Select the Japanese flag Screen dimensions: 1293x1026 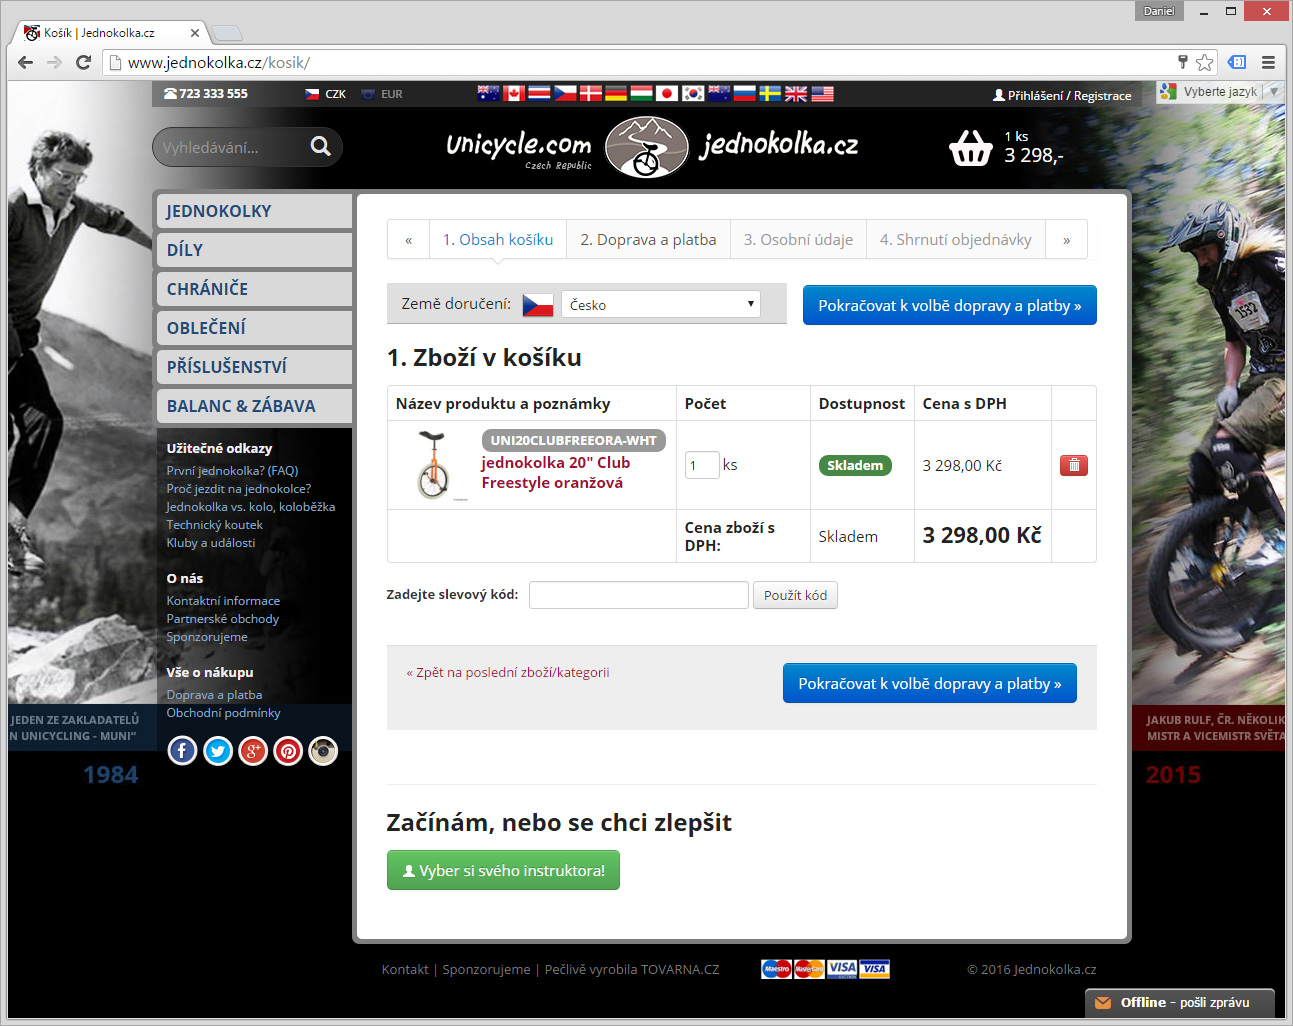(667, 93)
